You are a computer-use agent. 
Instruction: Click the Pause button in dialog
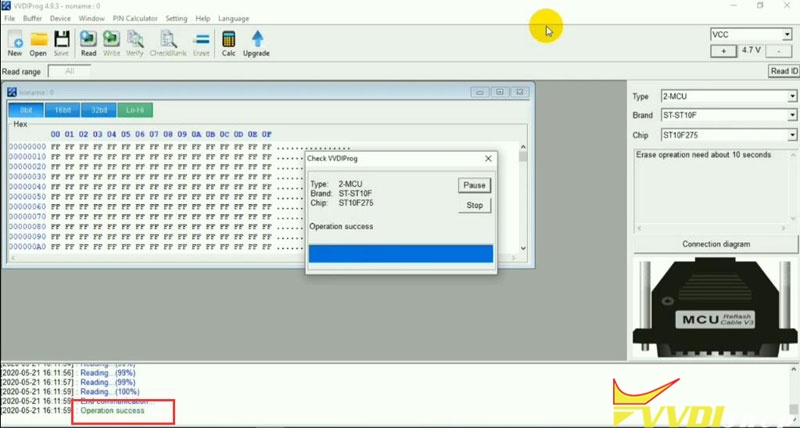pos(474,185)
